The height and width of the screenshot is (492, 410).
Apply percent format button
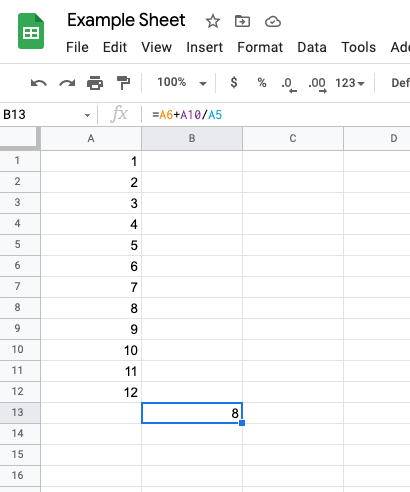point(262,82)
